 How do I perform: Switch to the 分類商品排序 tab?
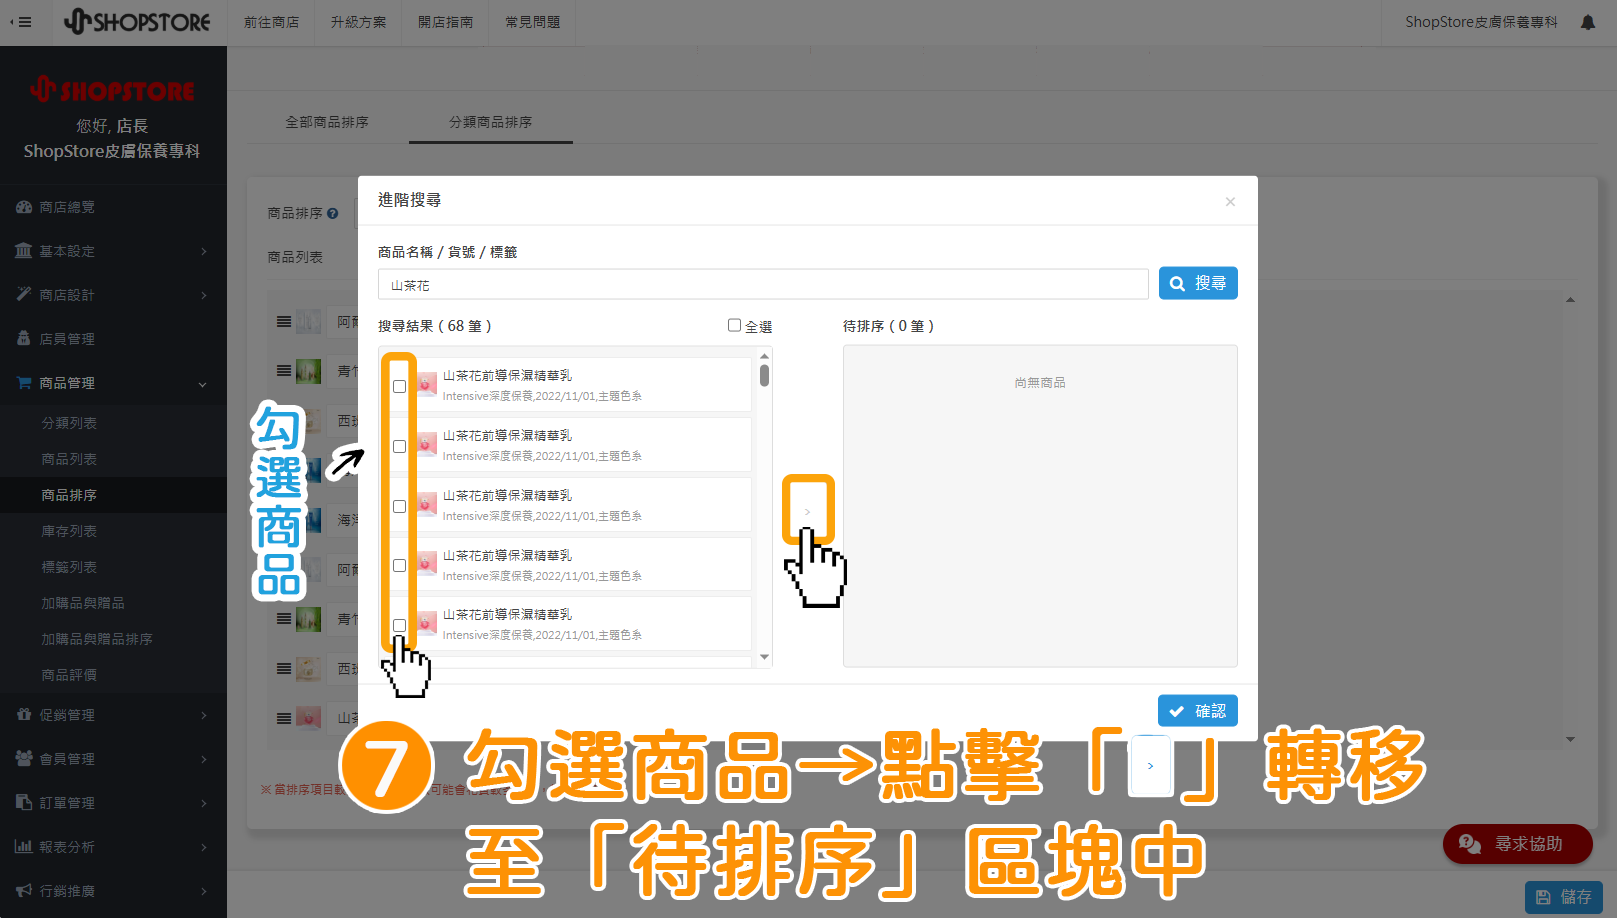pyautogui.click(x=490, y=122)
